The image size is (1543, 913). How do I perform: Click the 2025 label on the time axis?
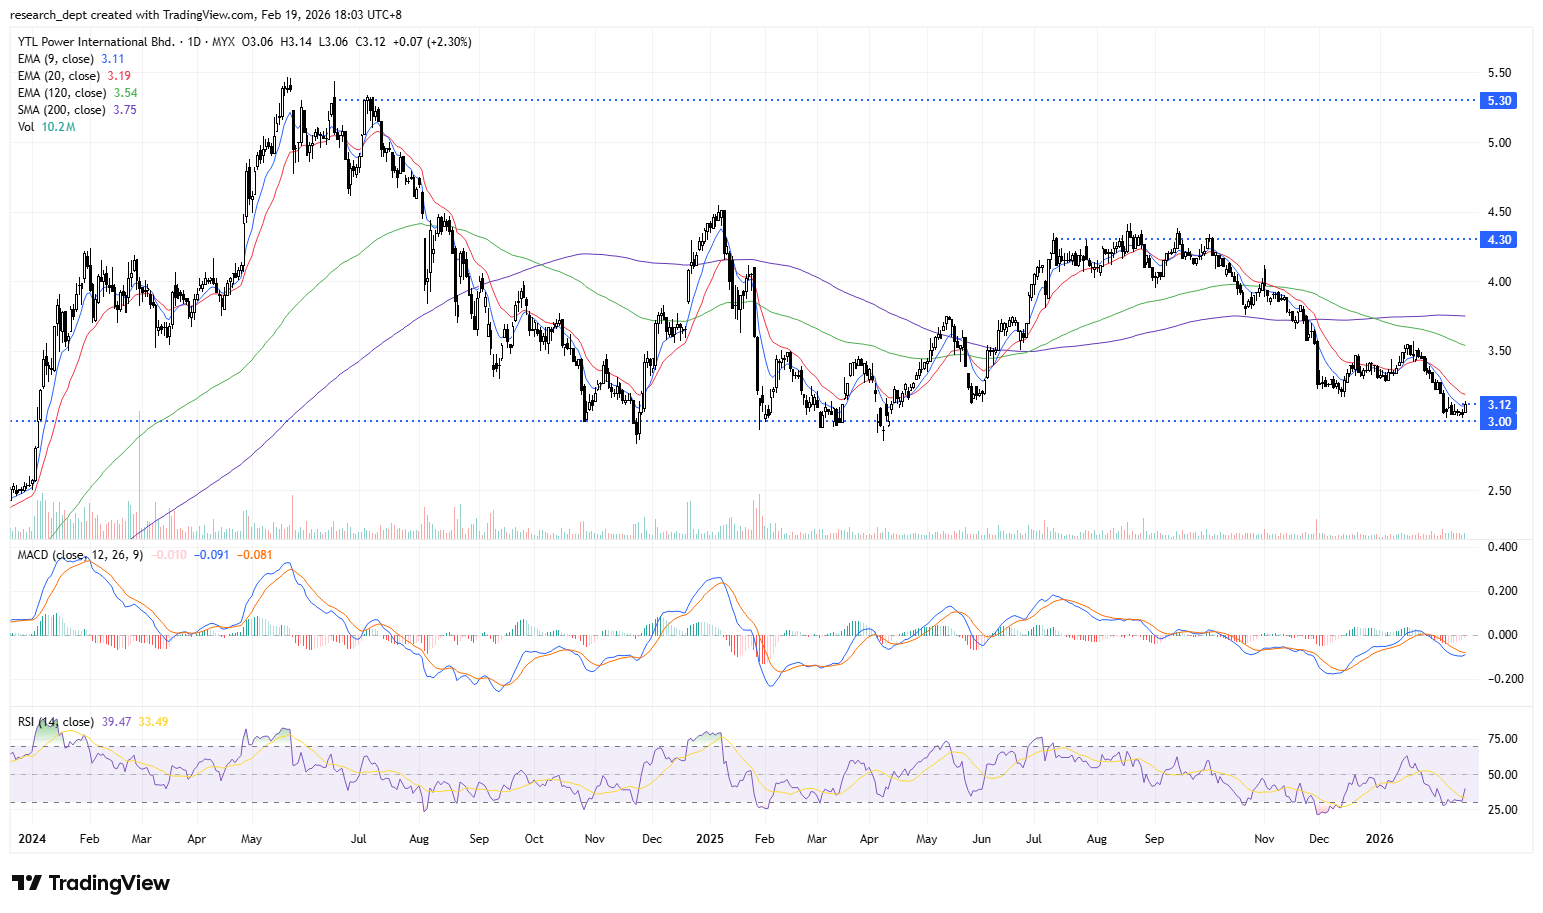(710, 839)
